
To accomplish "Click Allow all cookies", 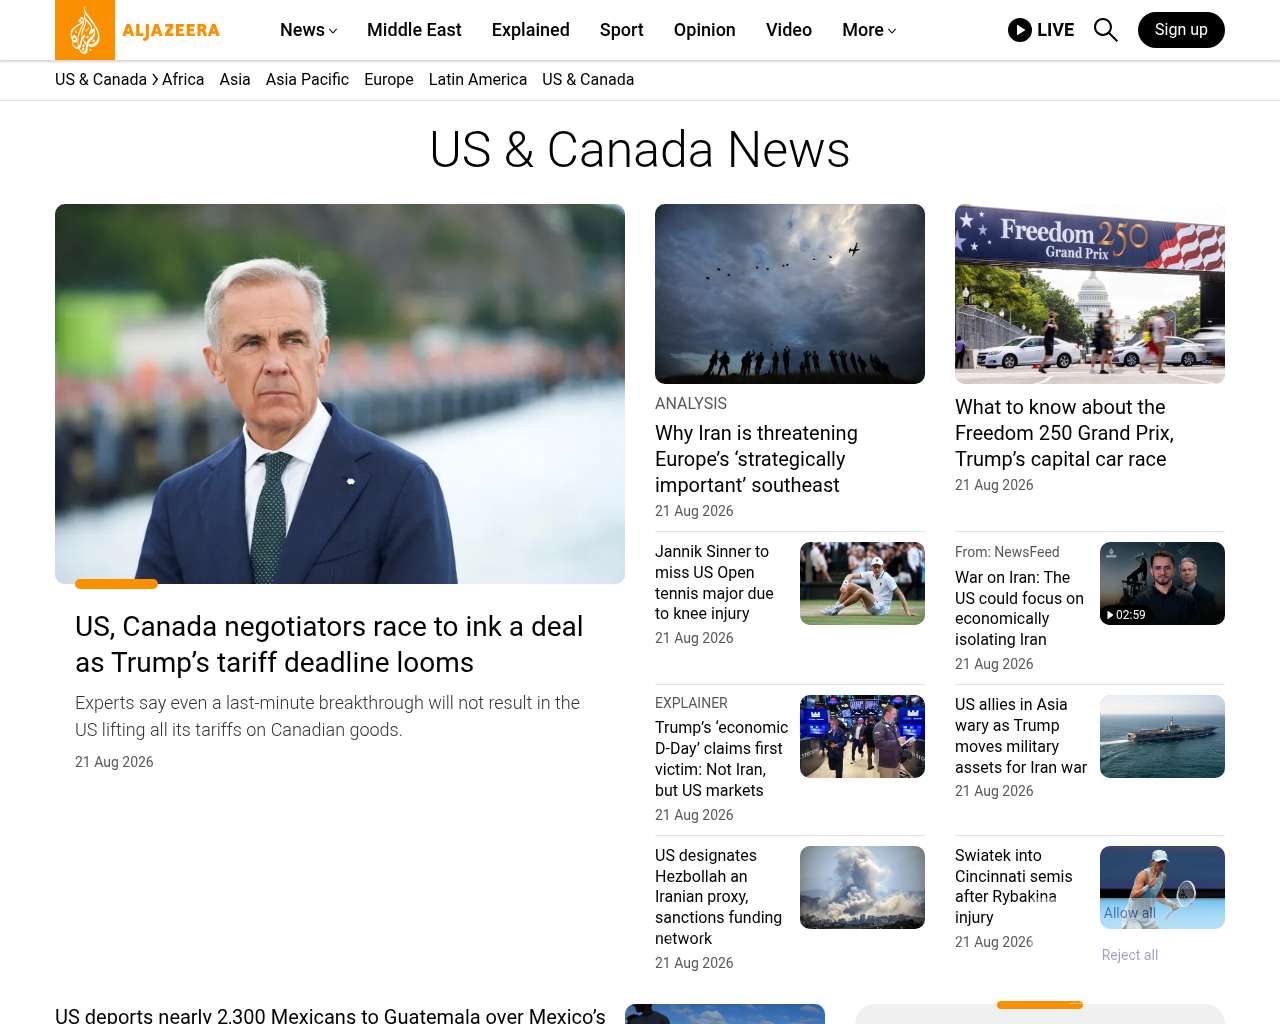I will [1130, 913].
